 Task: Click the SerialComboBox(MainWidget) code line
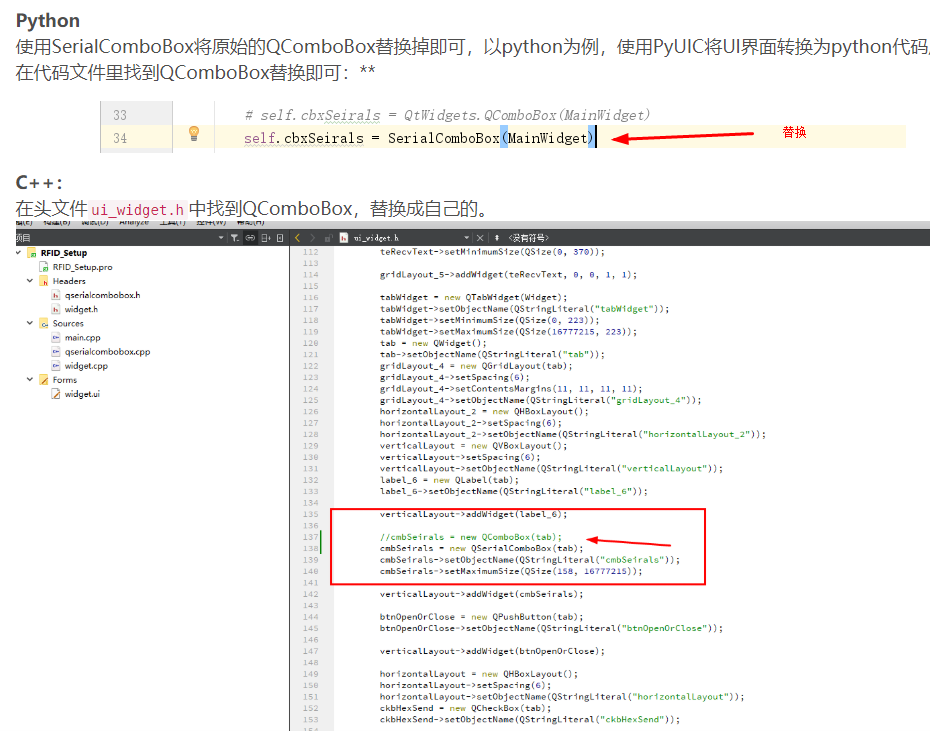click(419, 138)
